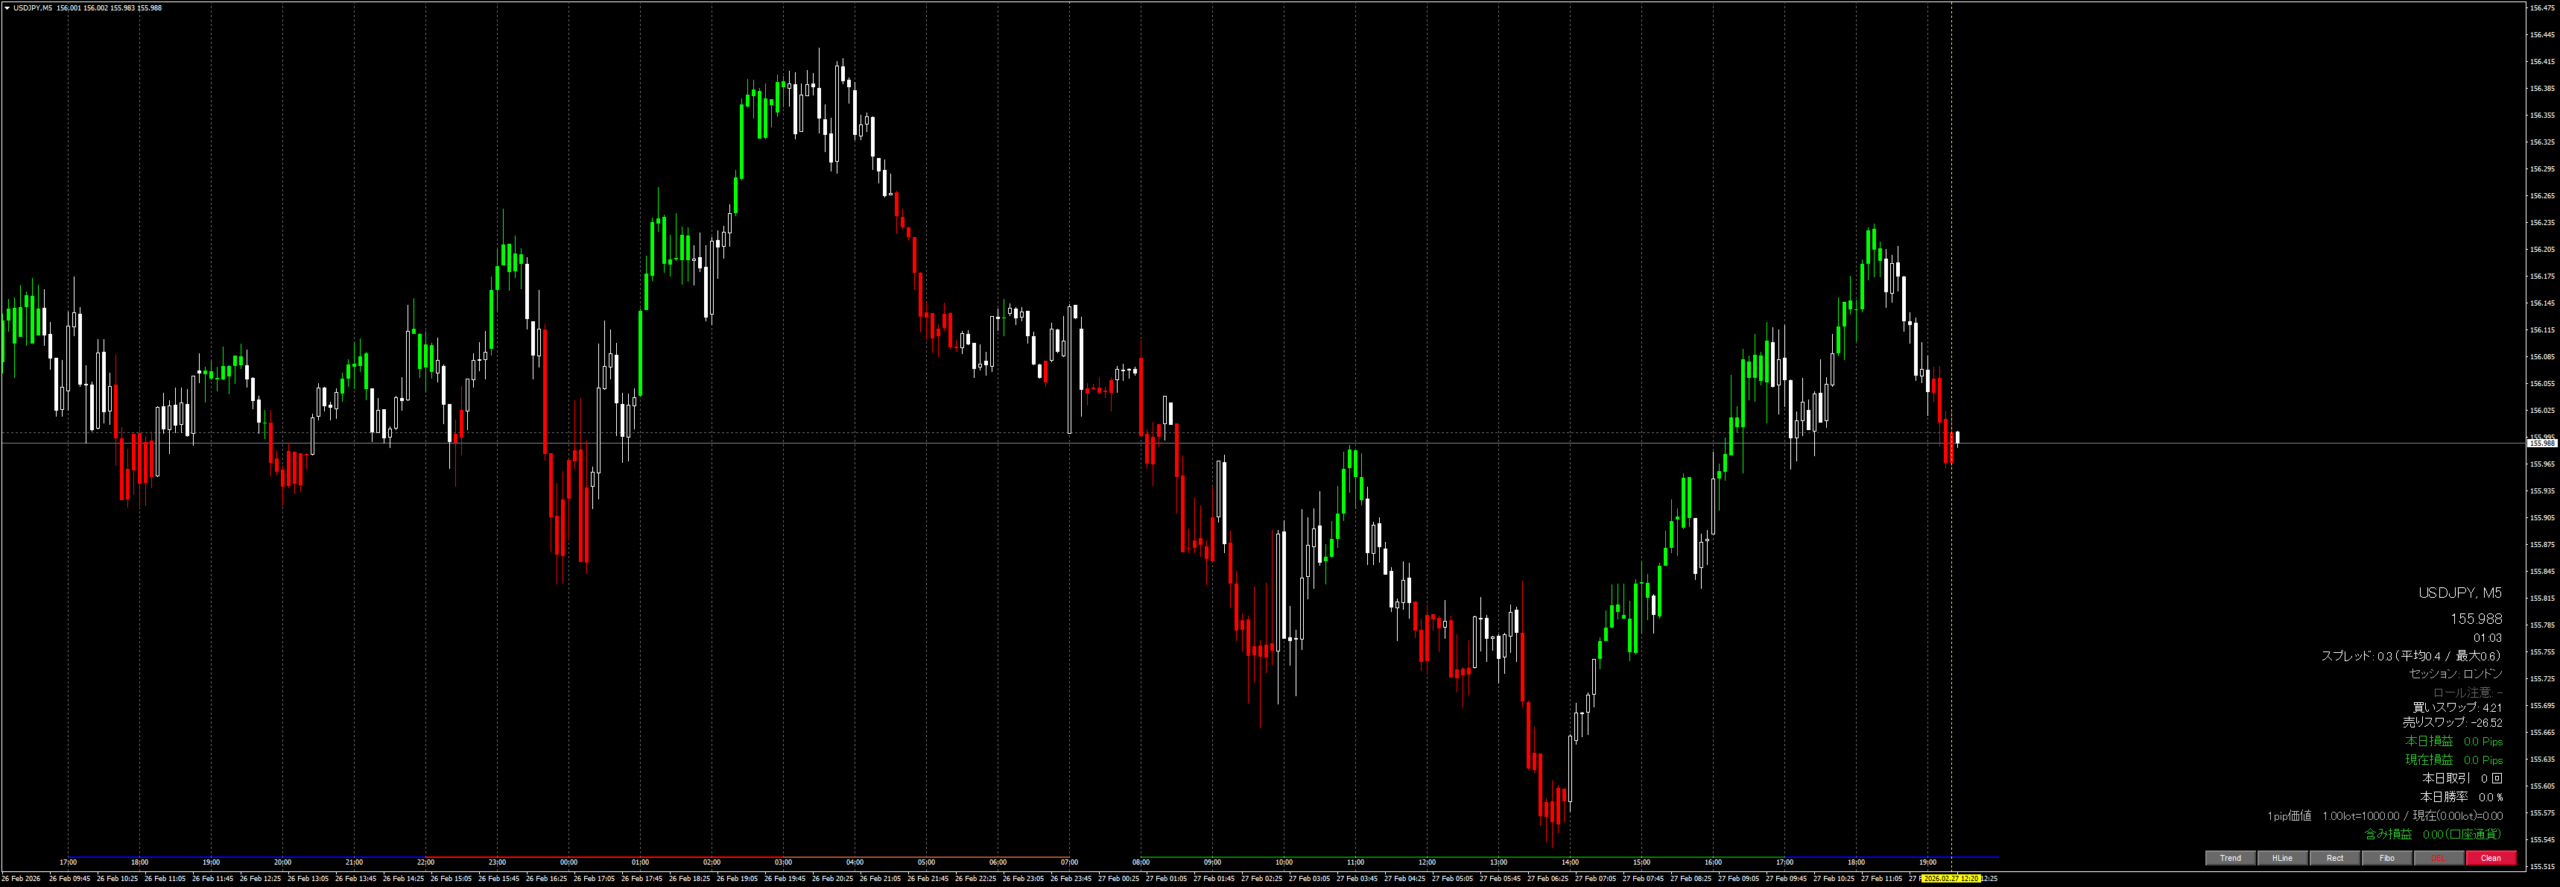The image size is (2560, 887).
Task: Click the スプレッド spread info line
Action: (x=2410, y=656)
